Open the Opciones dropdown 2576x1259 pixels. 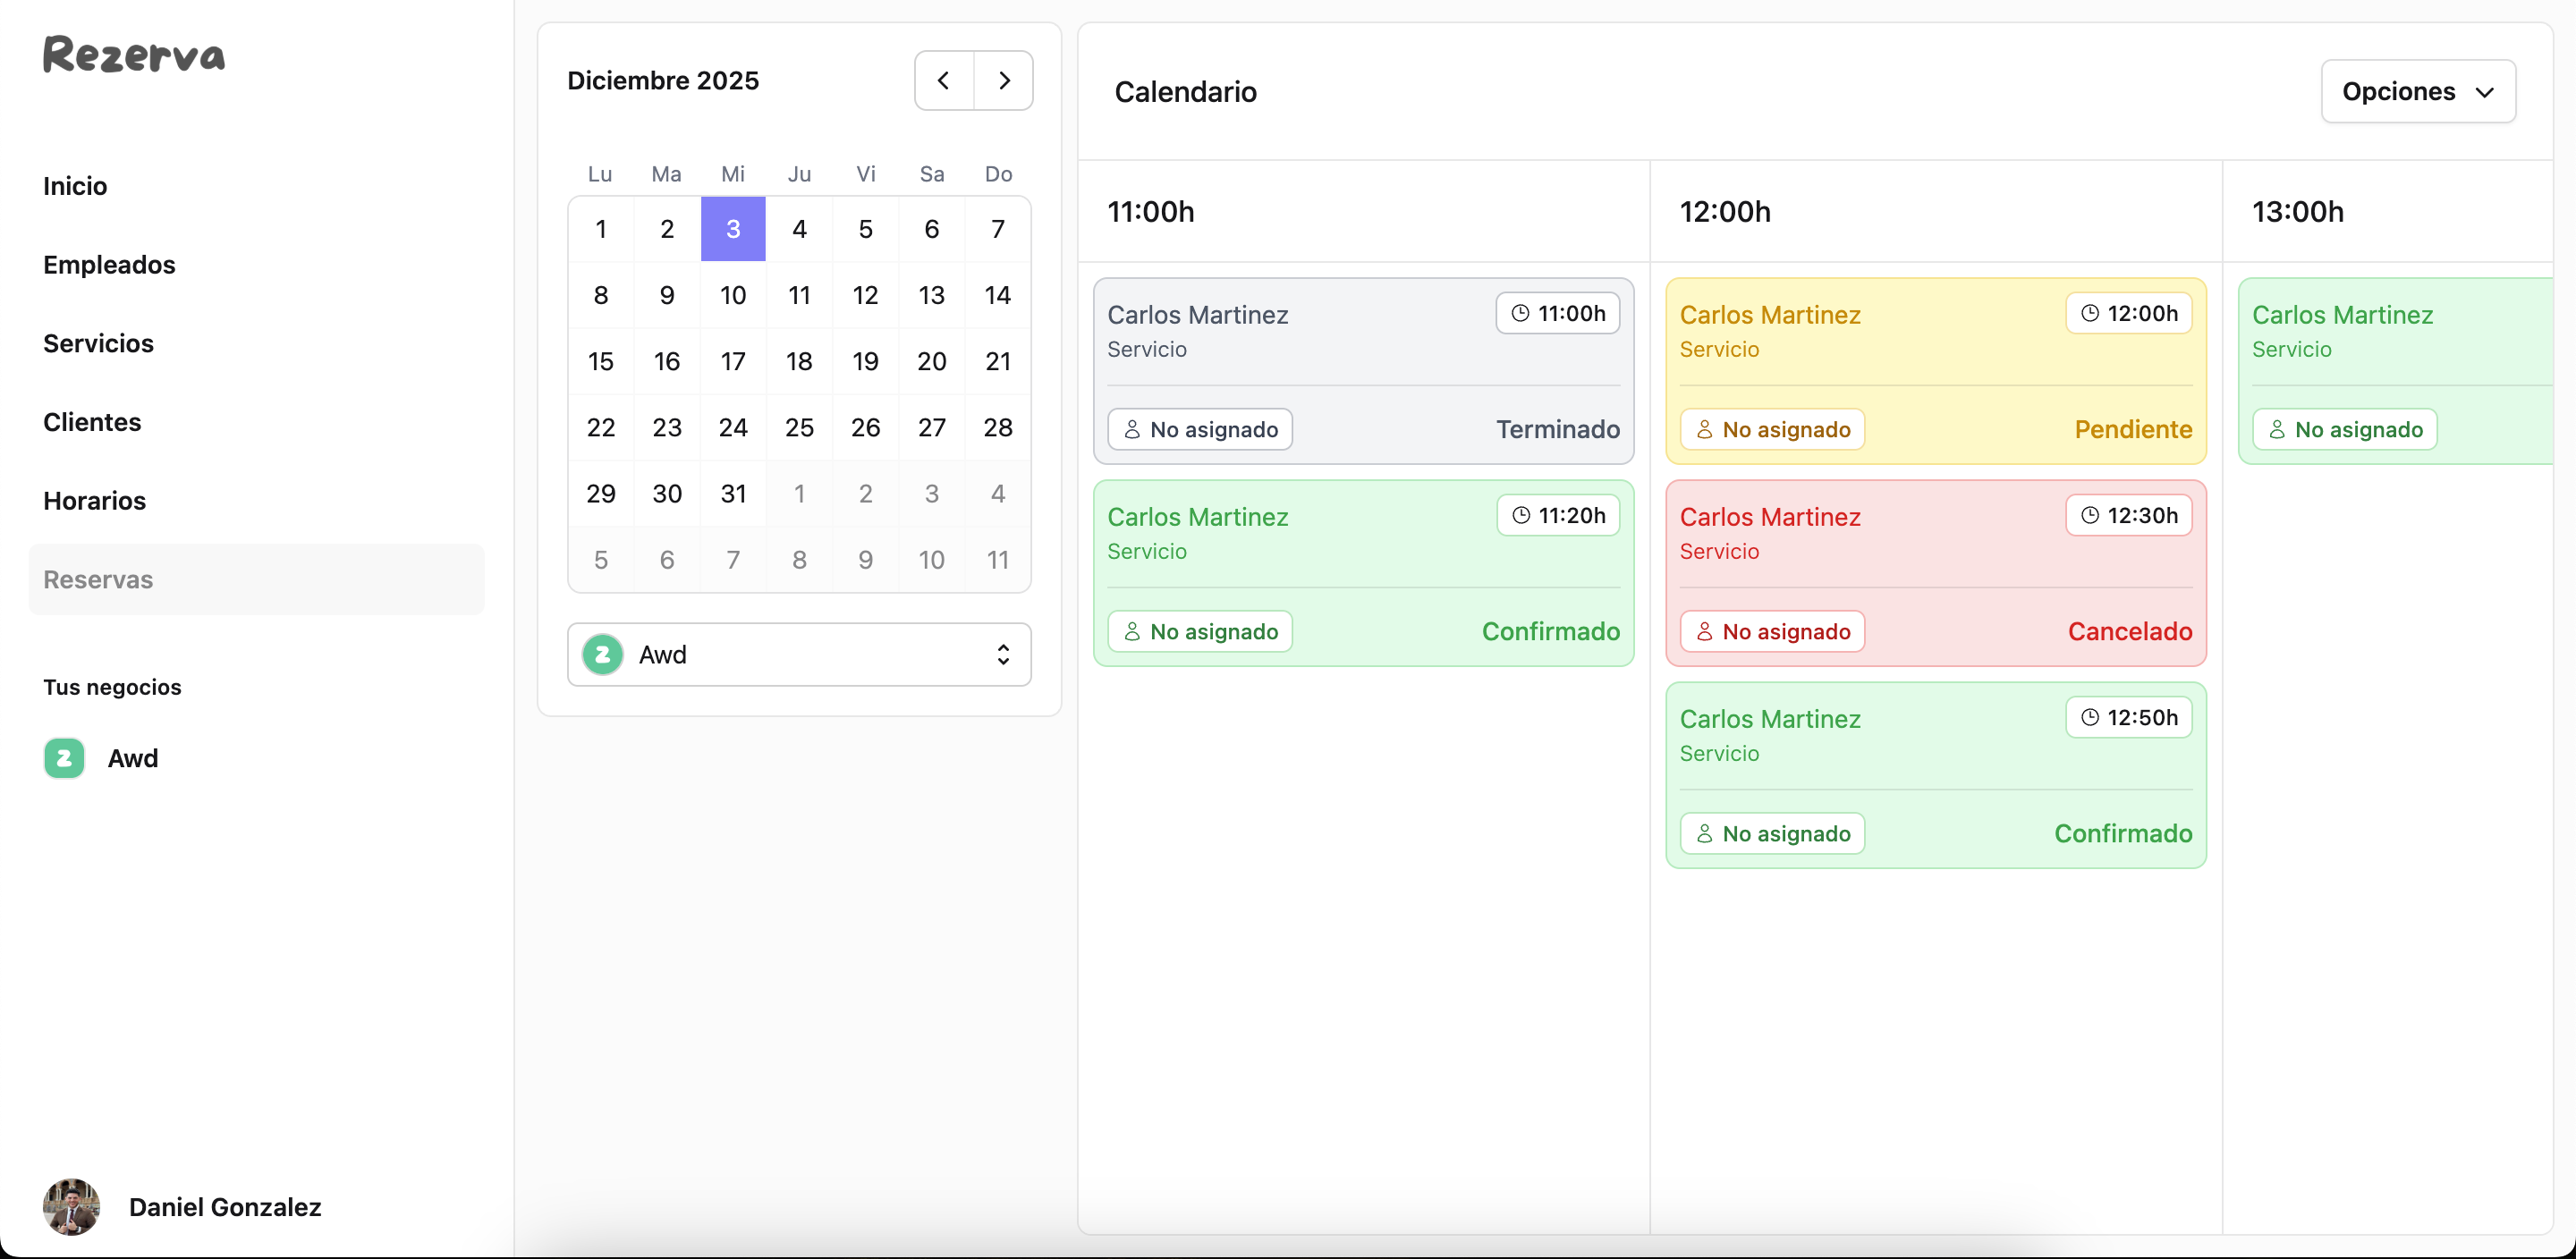(2418, 91)
